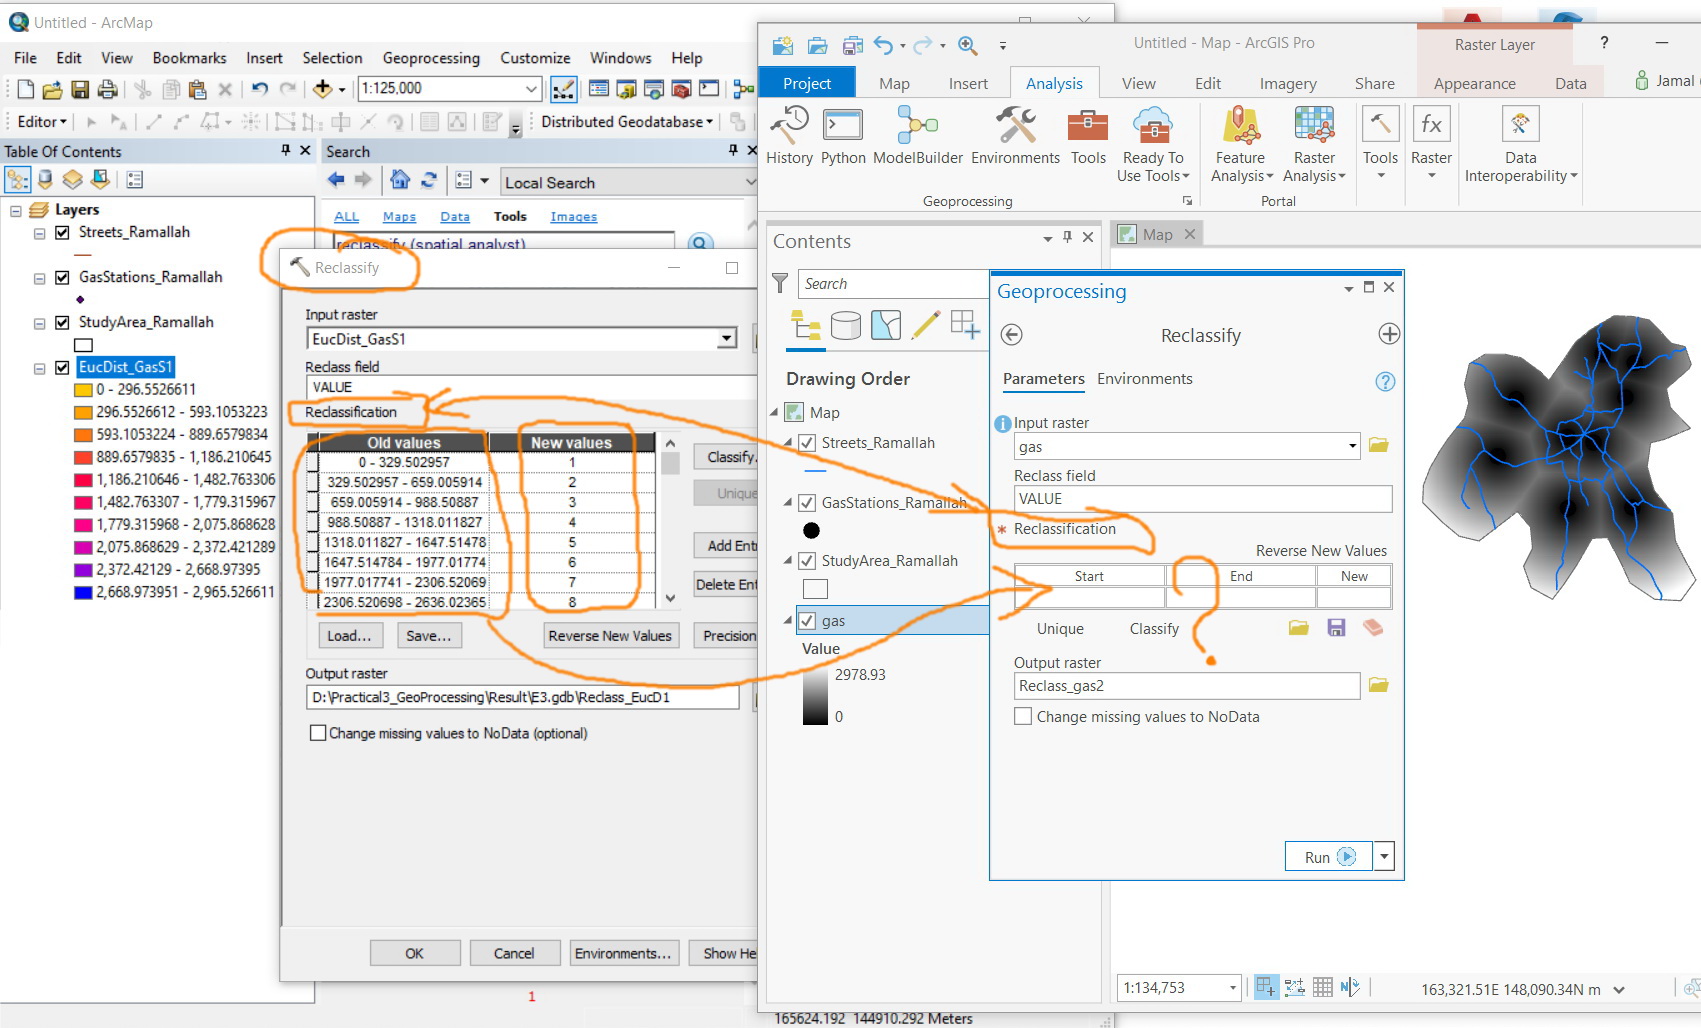Select List By Data Source icon

[846, 325]
